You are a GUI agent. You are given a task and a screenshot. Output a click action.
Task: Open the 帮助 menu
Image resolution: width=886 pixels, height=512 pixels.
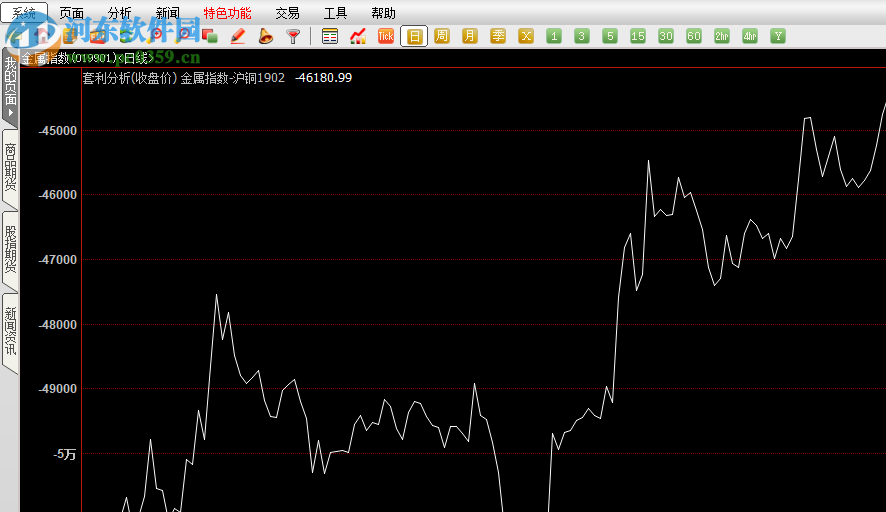[383, 13]
